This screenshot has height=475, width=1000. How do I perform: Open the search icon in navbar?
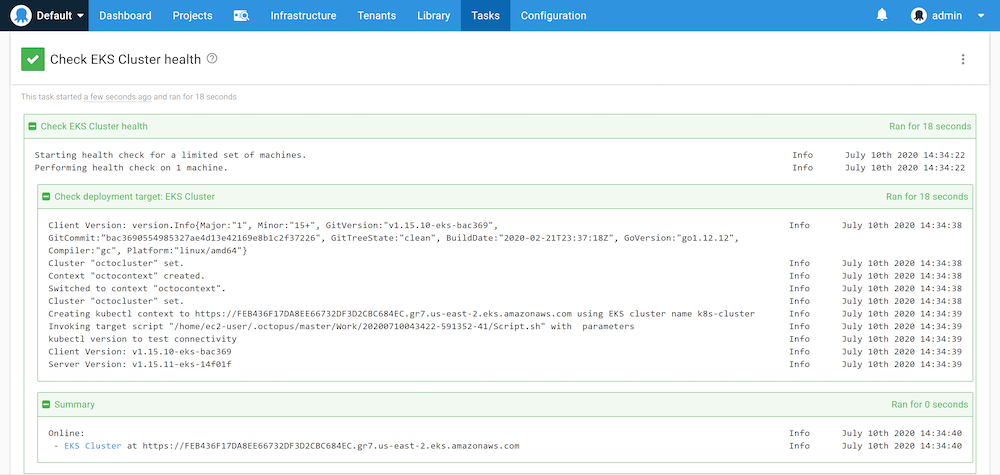[x=241, y=16]
